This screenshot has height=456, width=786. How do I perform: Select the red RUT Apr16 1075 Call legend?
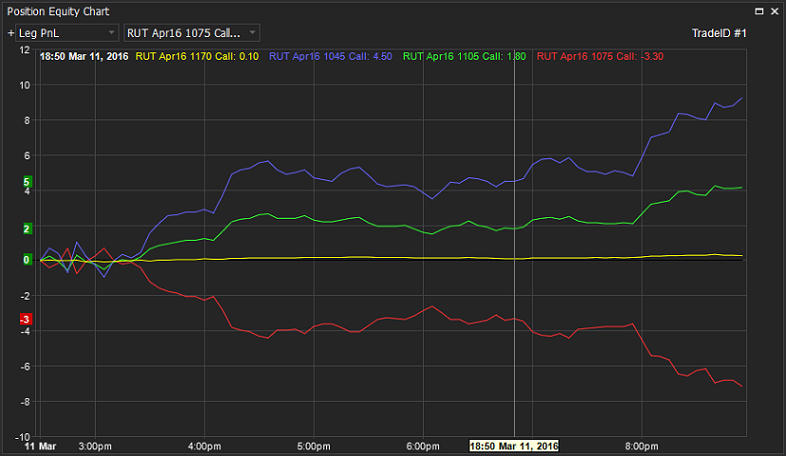coord(600,56)
